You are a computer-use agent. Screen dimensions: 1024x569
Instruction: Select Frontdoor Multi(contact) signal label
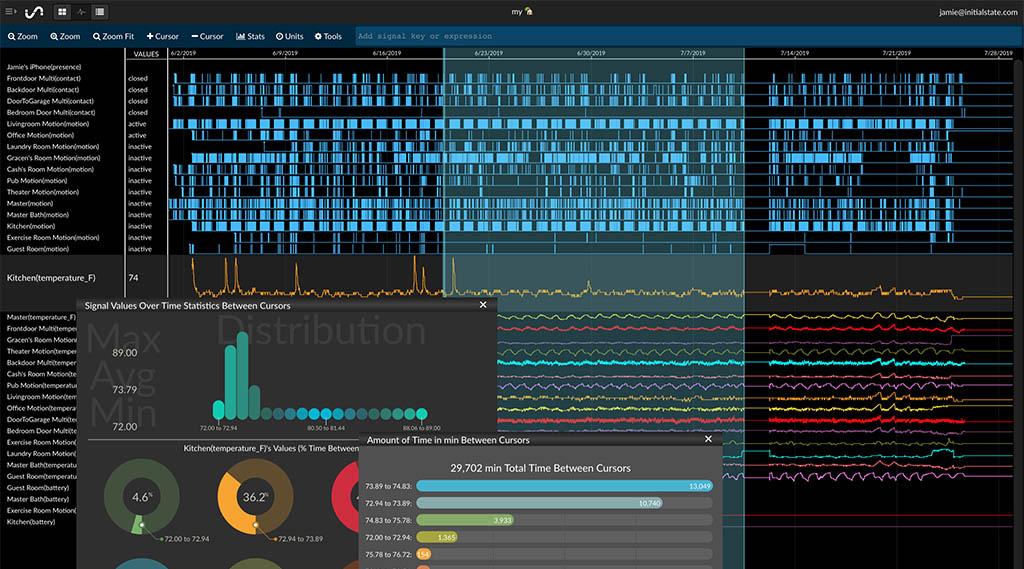(43, 78)
